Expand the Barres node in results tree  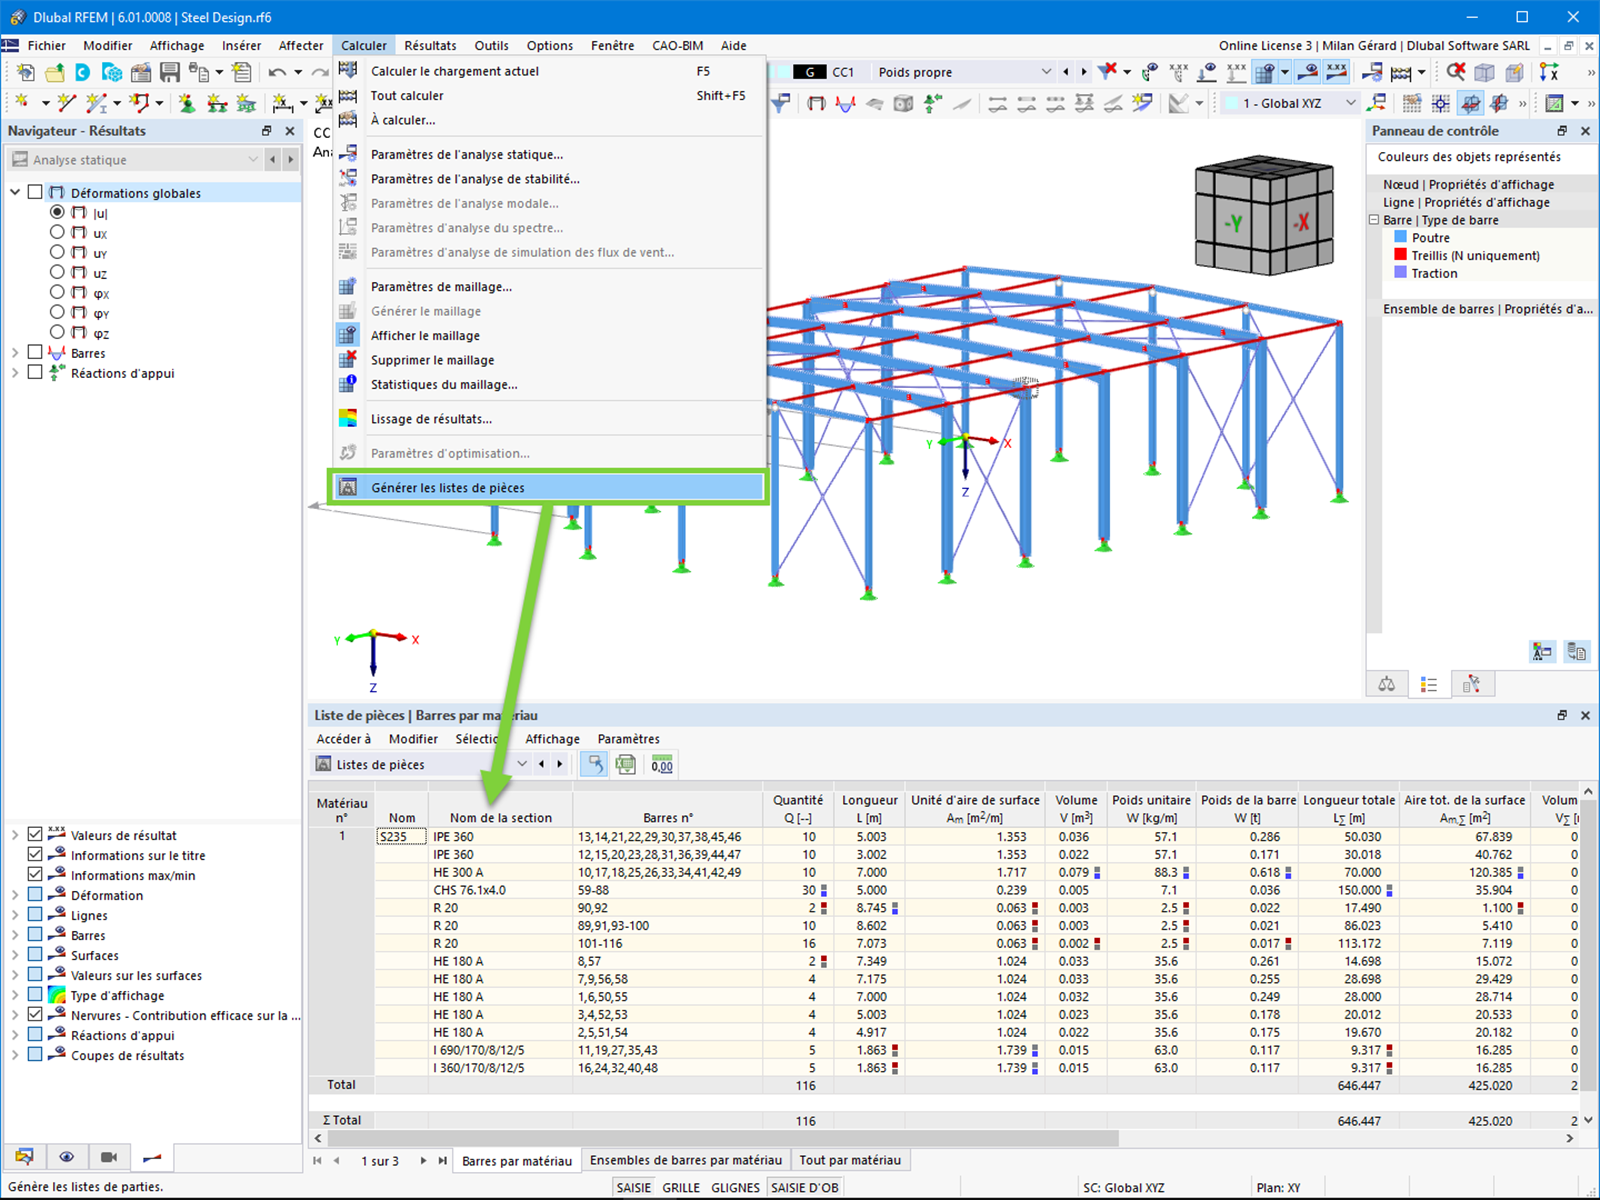coord(15,353)
